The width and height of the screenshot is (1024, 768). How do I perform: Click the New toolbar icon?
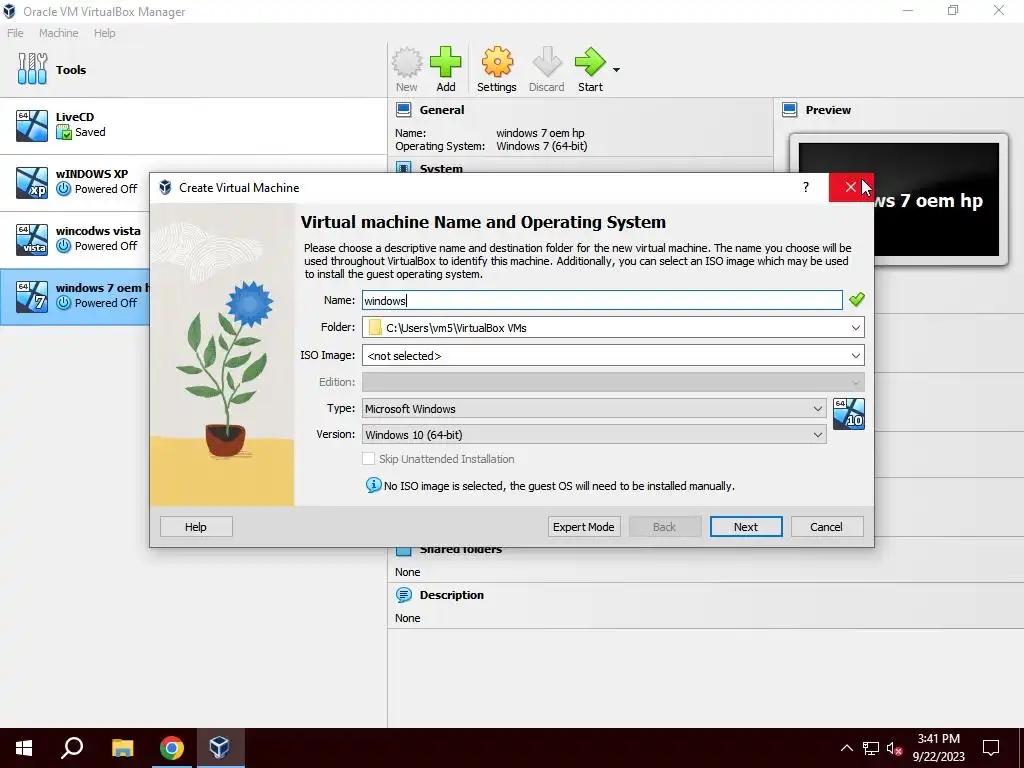click(x=406, y=62)
